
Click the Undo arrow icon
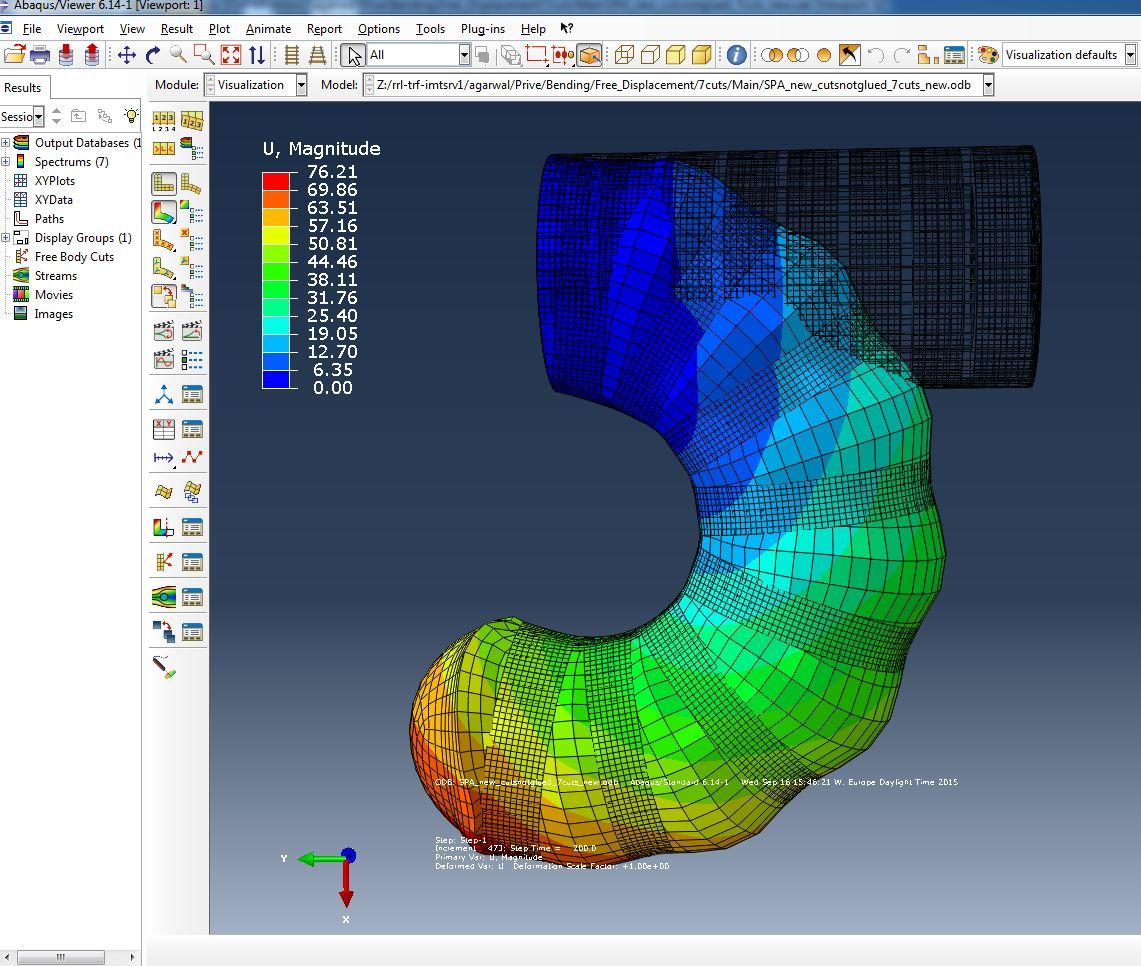(876, 55)
